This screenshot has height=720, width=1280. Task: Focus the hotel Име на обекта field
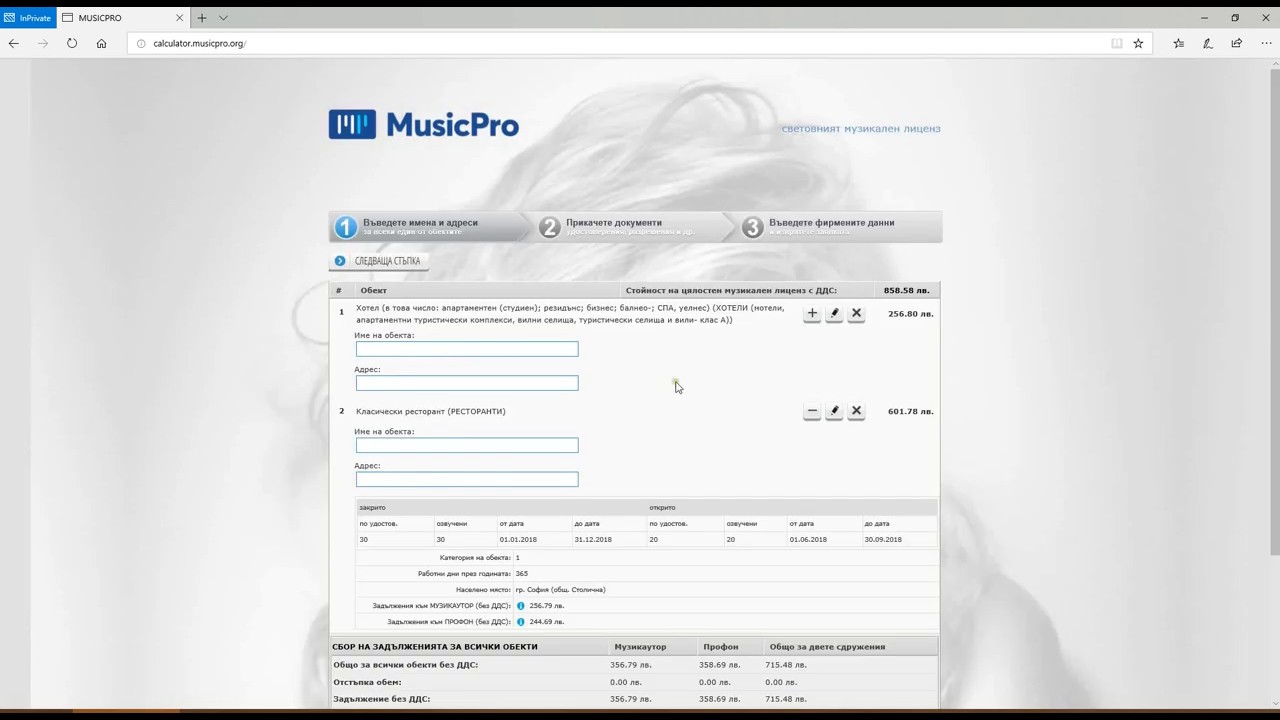(x=467, y=349)
